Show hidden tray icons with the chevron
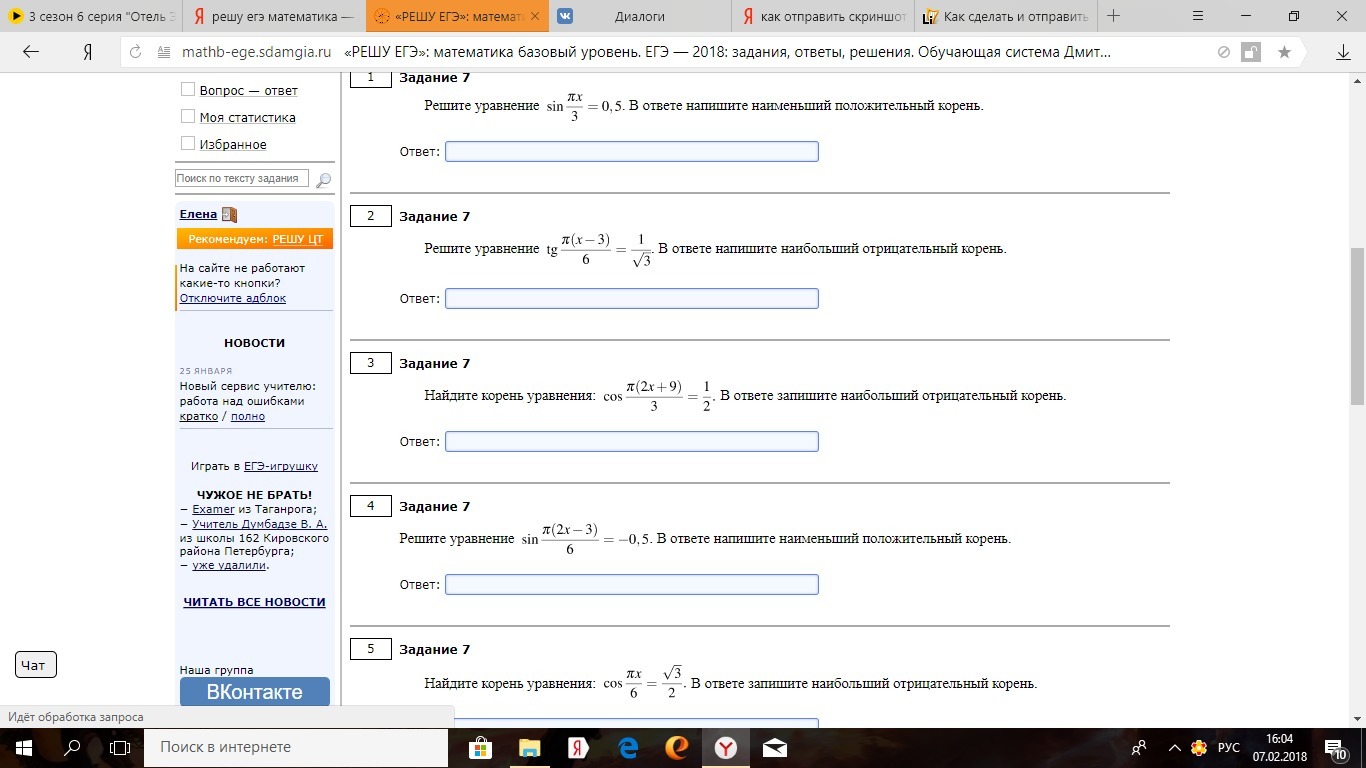This screenshot has width=1366, height=768. [x=1173, y=747]
